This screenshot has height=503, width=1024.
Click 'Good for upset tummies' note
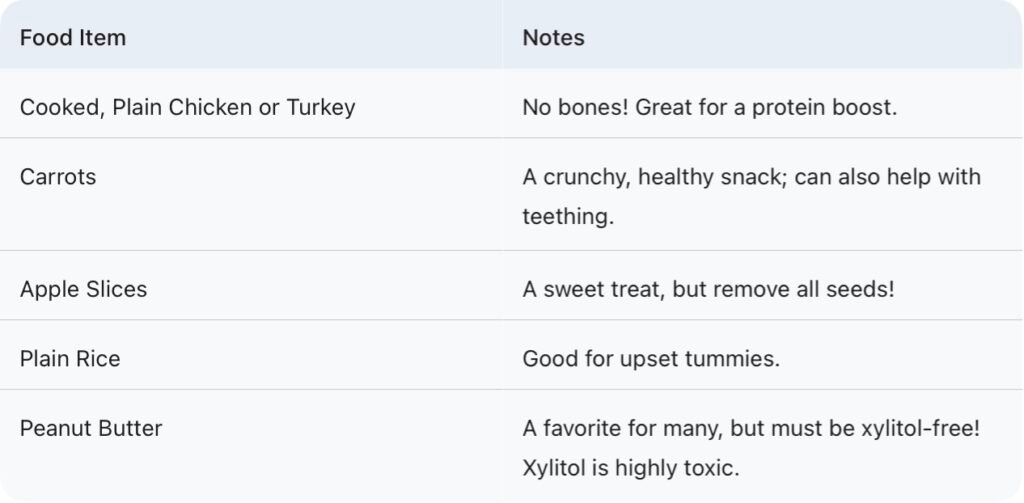point(650,359)
